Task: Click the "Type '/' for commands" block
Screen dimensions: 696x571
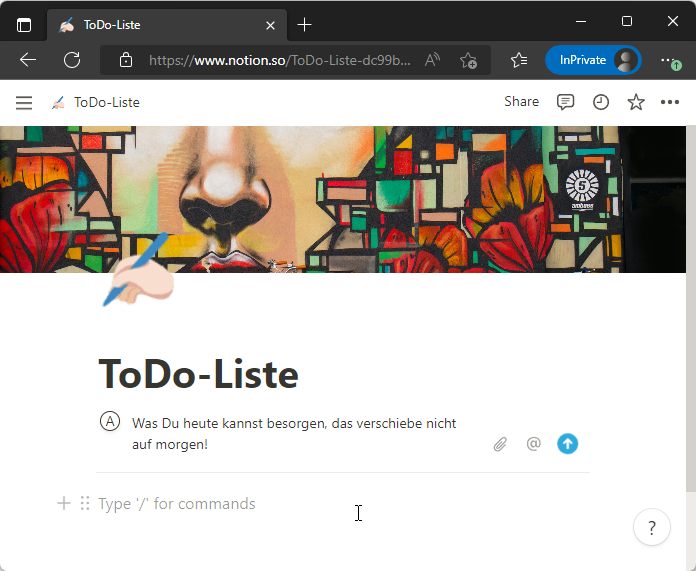Action: pyautogui.click(x=177, y=504)
